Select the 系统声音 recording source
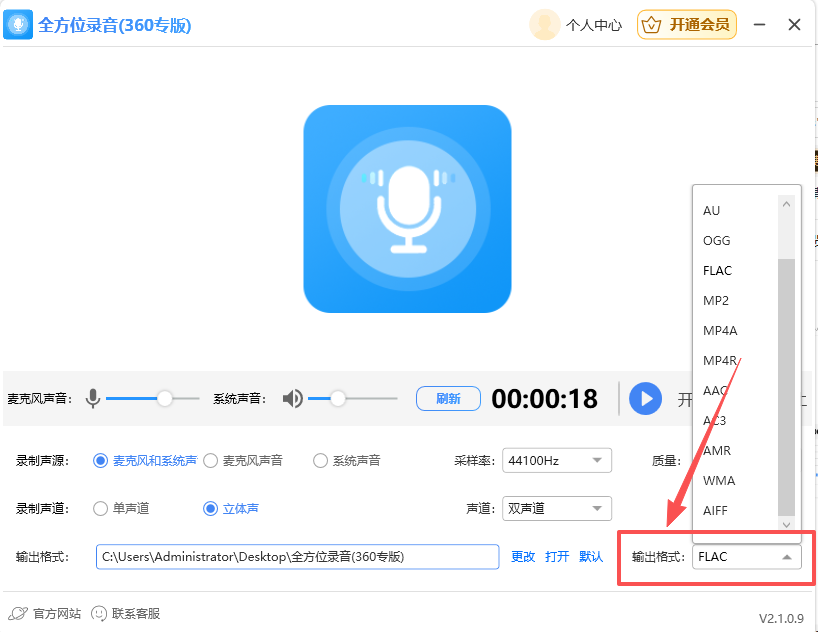Viewport: 818px width, 632px height. [x=320, y=461]
